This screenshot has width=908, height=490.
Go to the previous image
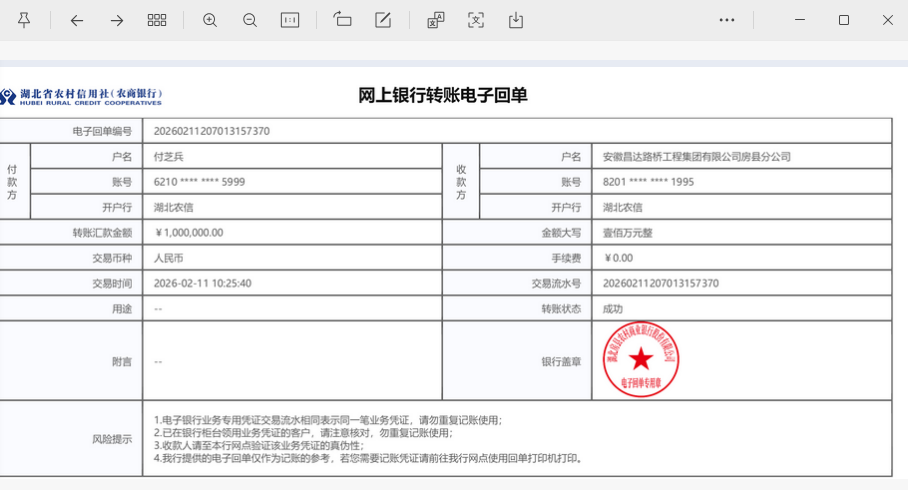tap(77, 20)
